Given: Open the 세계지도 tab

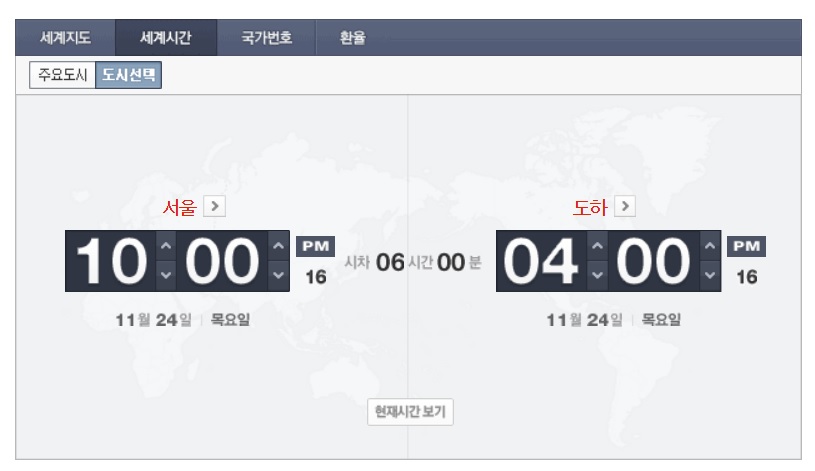Looking at the screenshot, I should (x=65, y=37).
